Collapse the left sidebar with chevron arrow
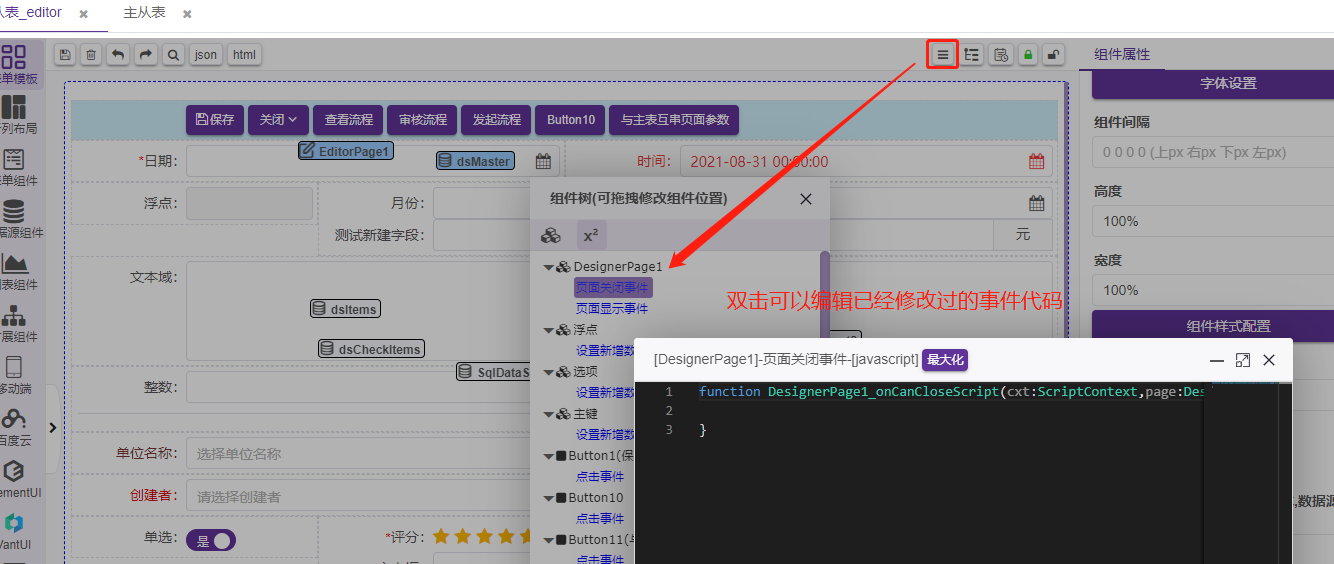Viewport: 1334px width, 564px height. click(53, 427)
